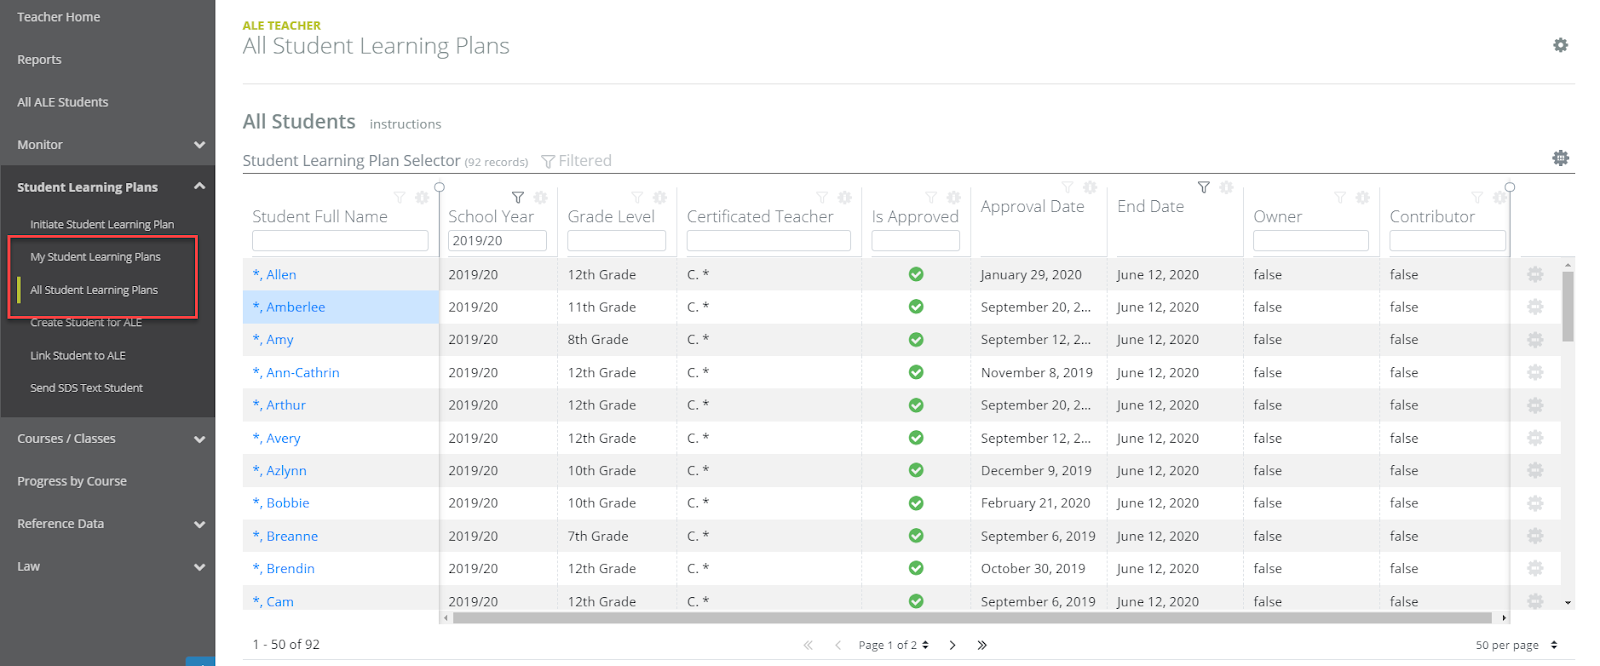
Task: Open Owner column settings gear
Action: 1362,198
